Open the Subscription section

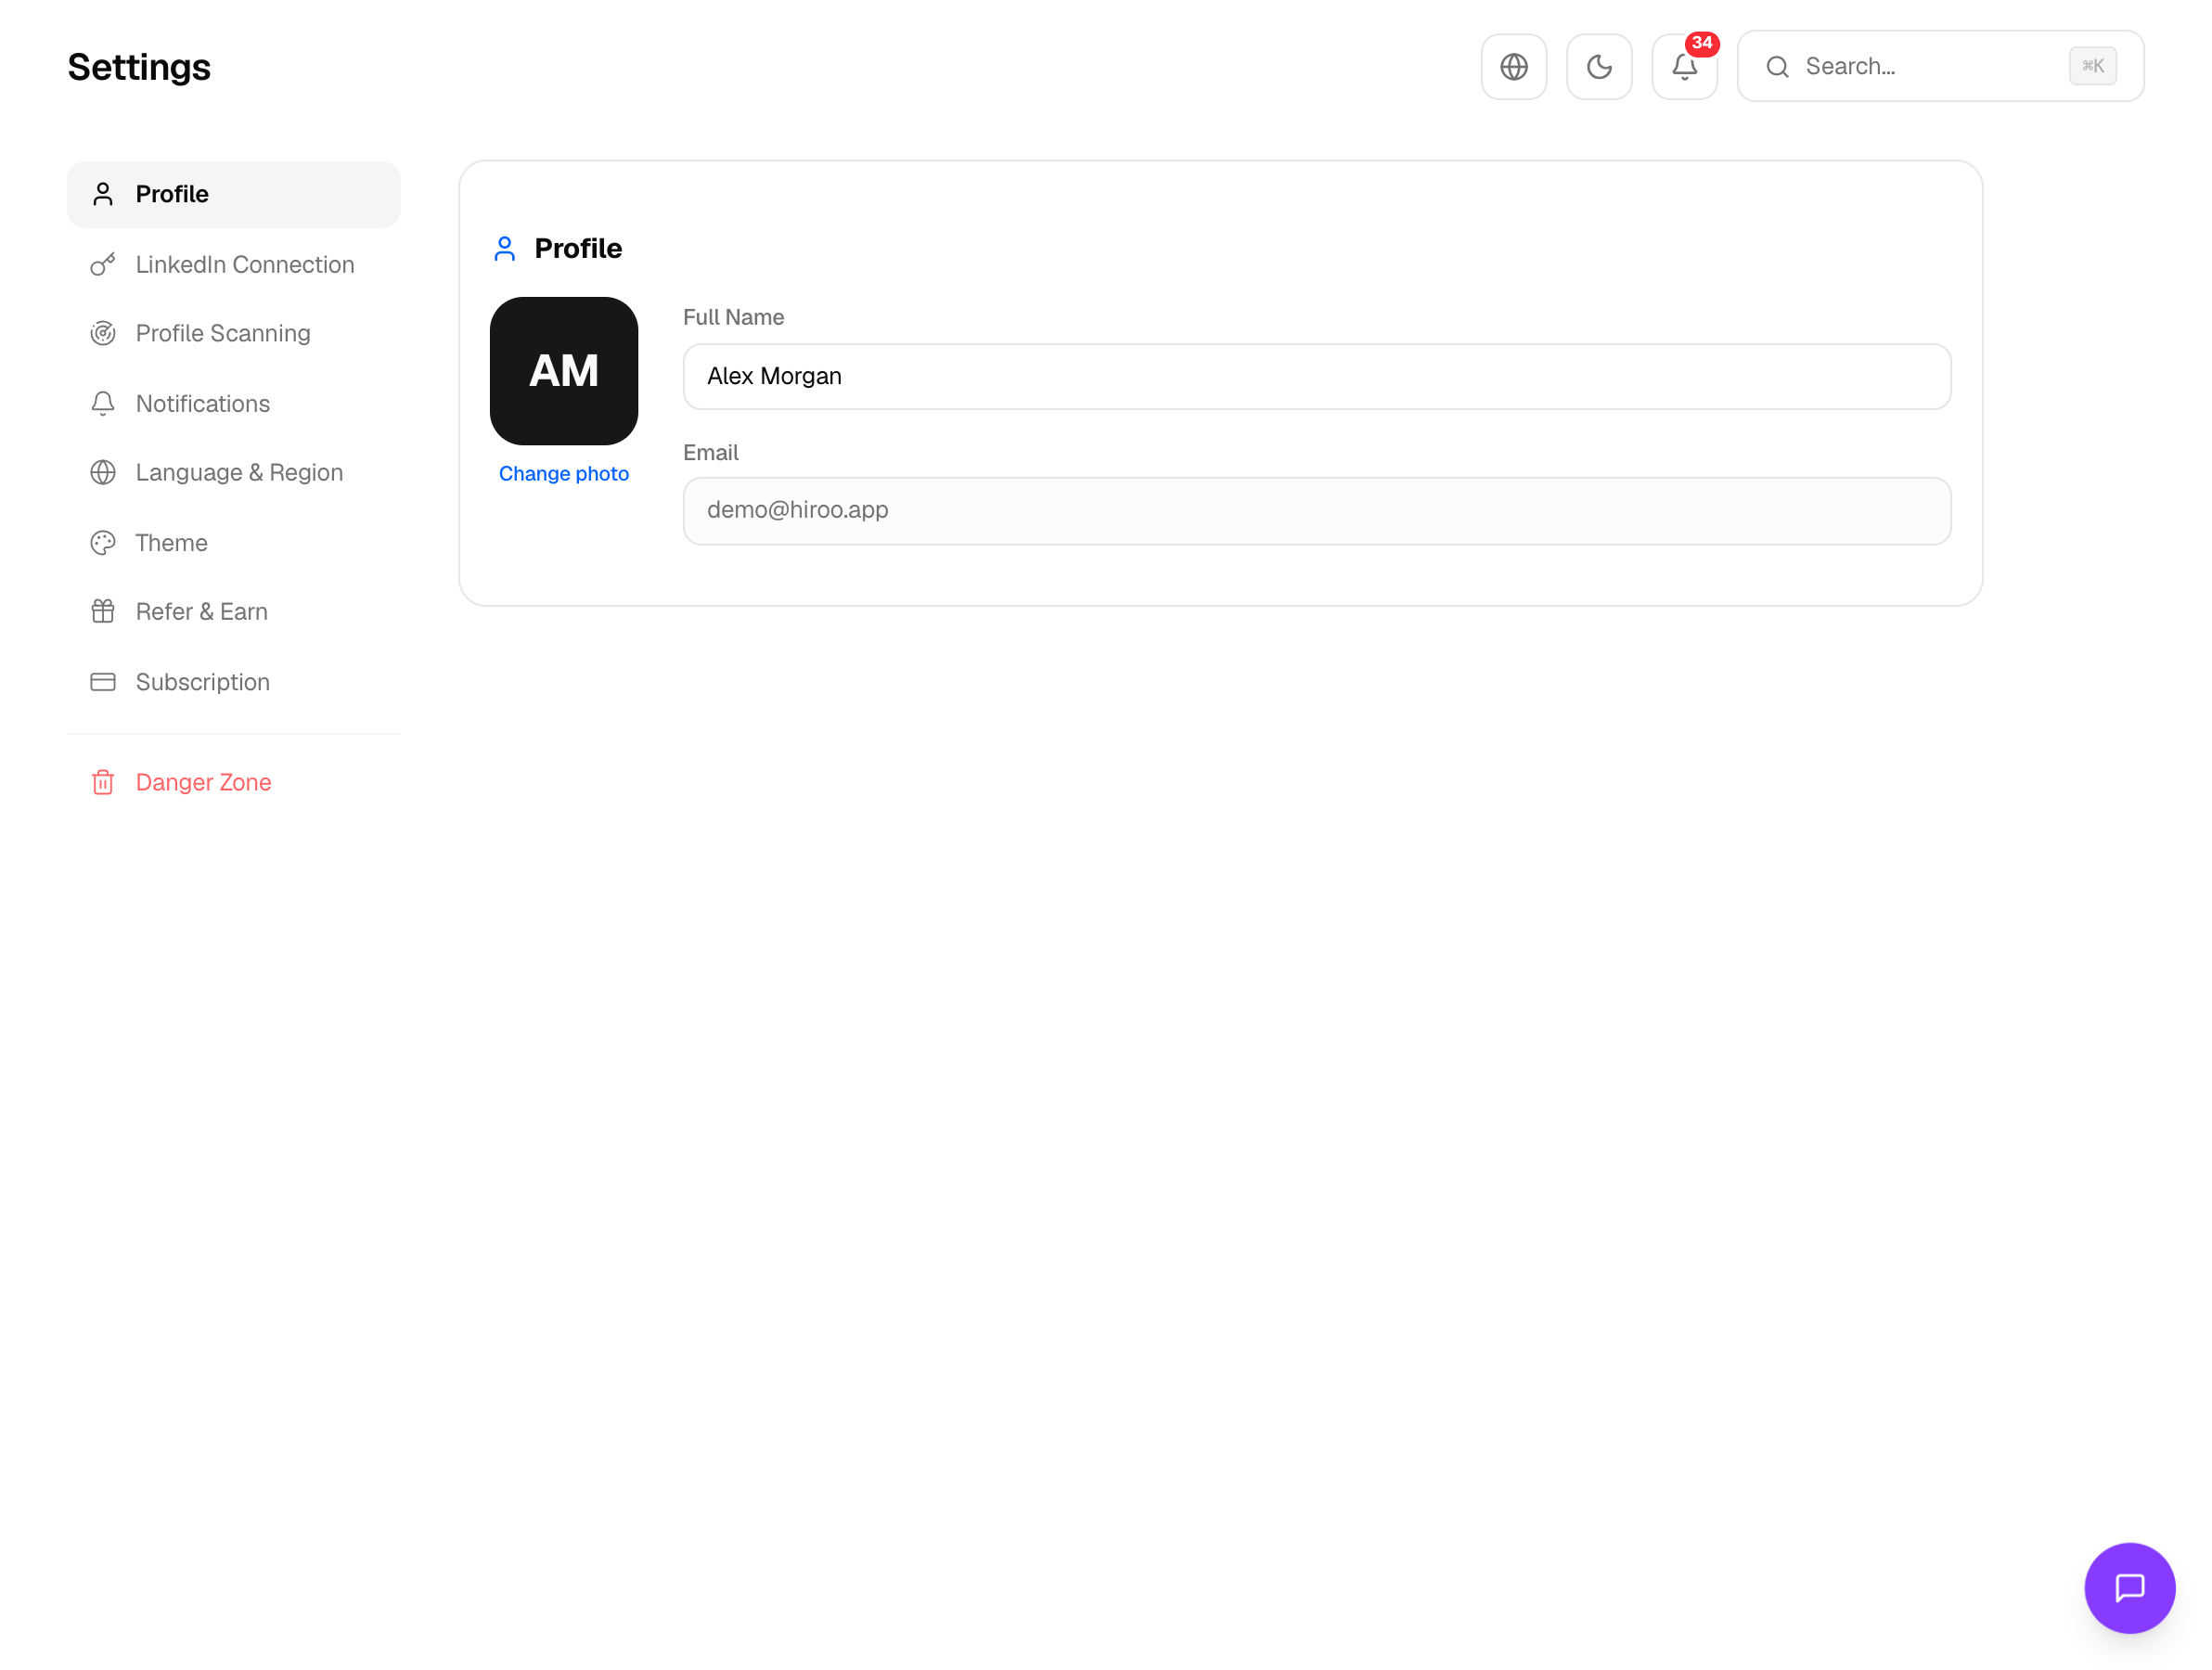pos(233,681)
